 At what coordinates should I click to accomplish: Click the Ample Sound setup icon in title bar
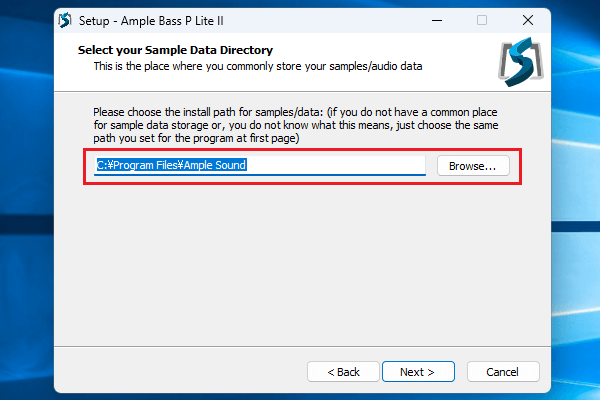pos(65,20)
